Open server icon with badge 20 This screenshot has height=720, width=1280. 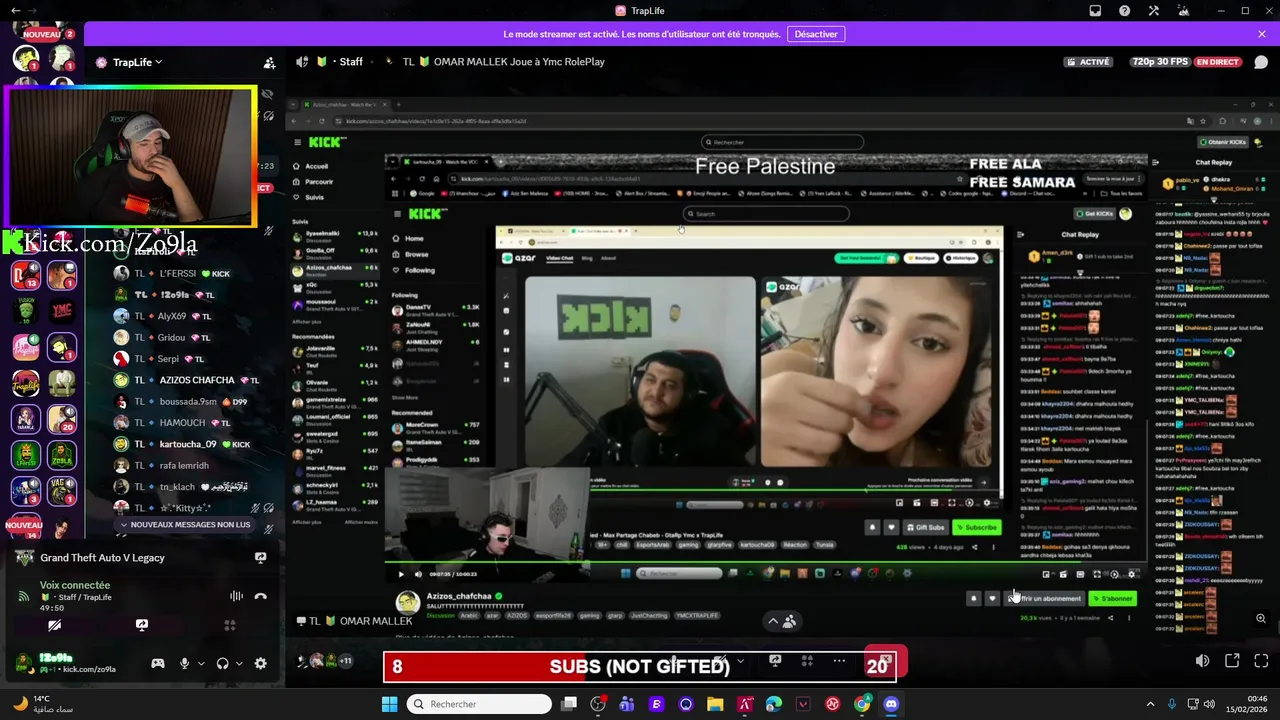[62, 419]
